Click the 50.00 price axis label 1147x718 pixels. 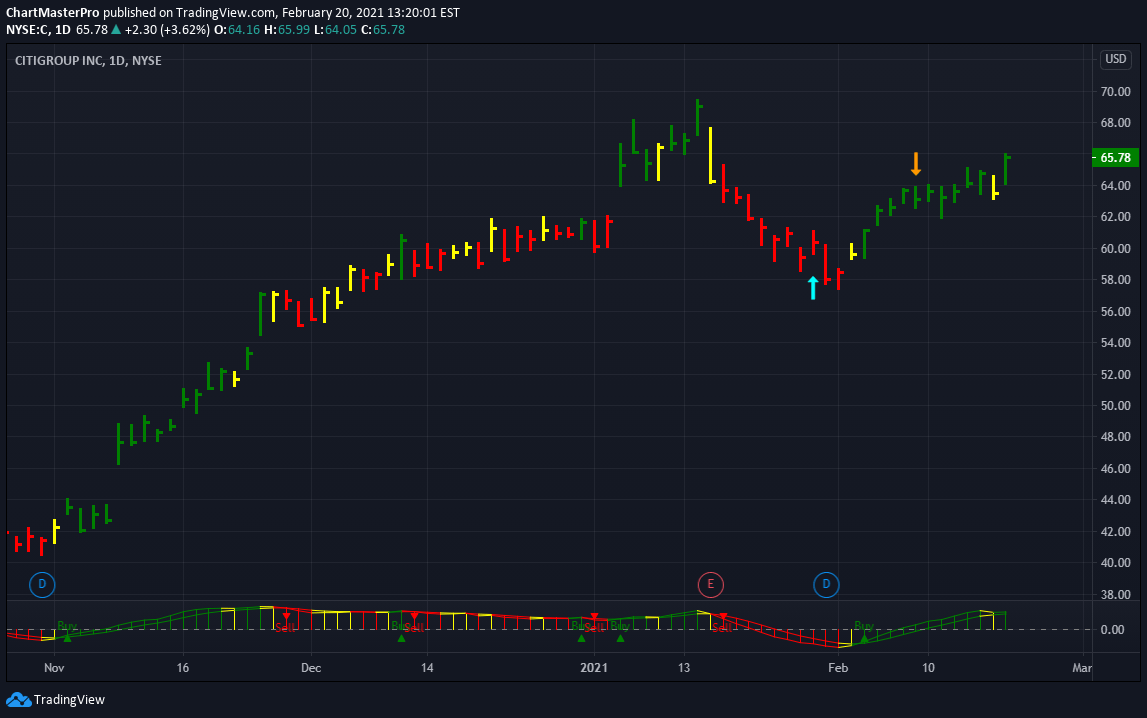pyautogui.click(x=1116, y=406)
